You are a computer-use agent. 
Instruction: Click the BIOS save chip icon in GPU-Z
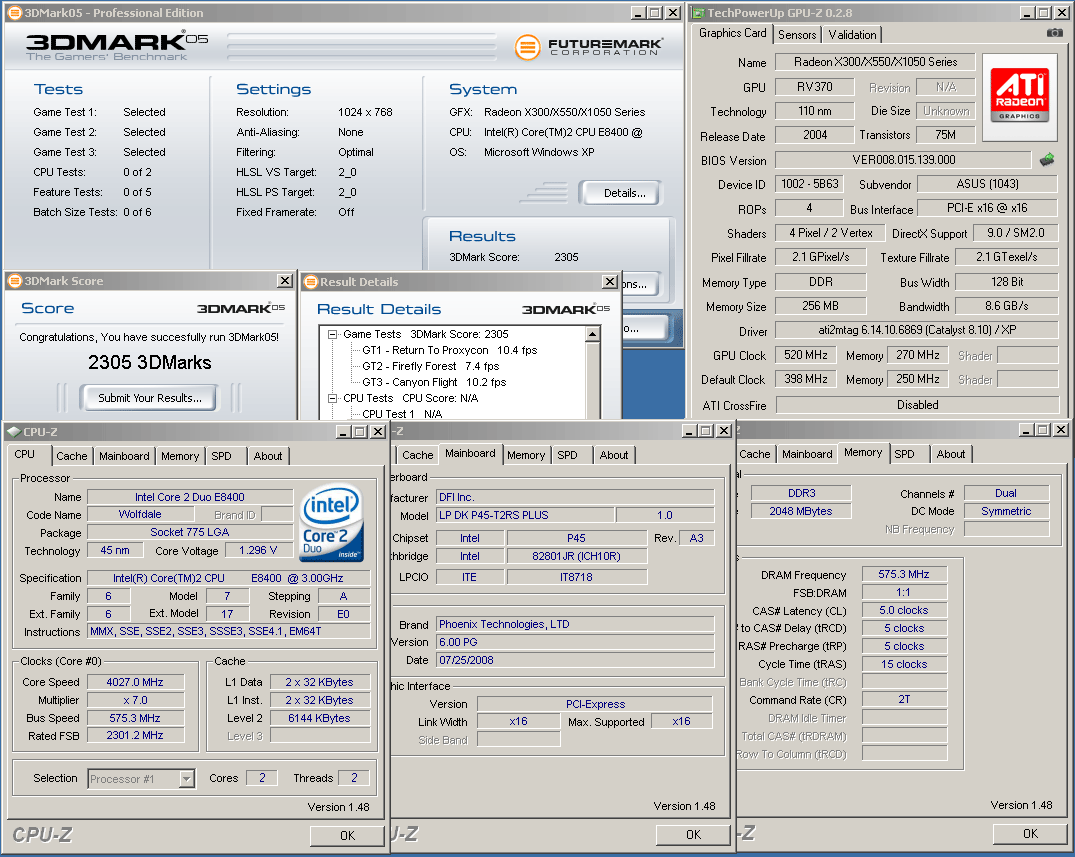point(1046,160)
